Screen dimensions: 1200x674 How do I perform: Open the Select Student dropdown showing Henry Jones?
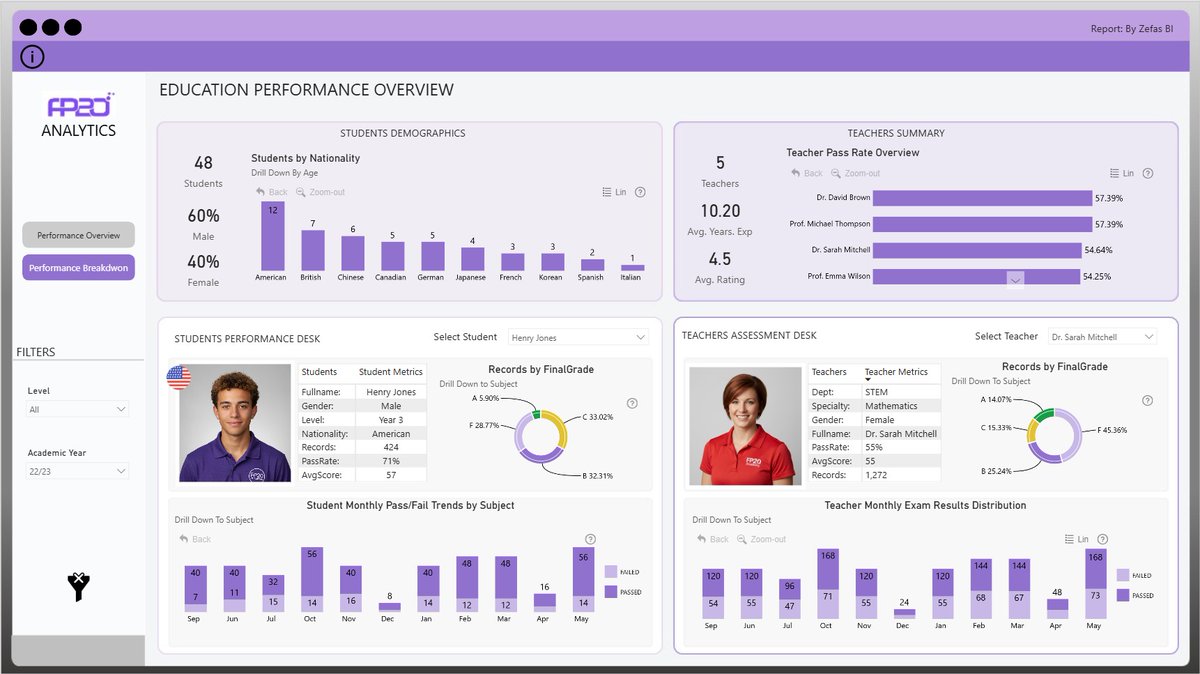577,337
